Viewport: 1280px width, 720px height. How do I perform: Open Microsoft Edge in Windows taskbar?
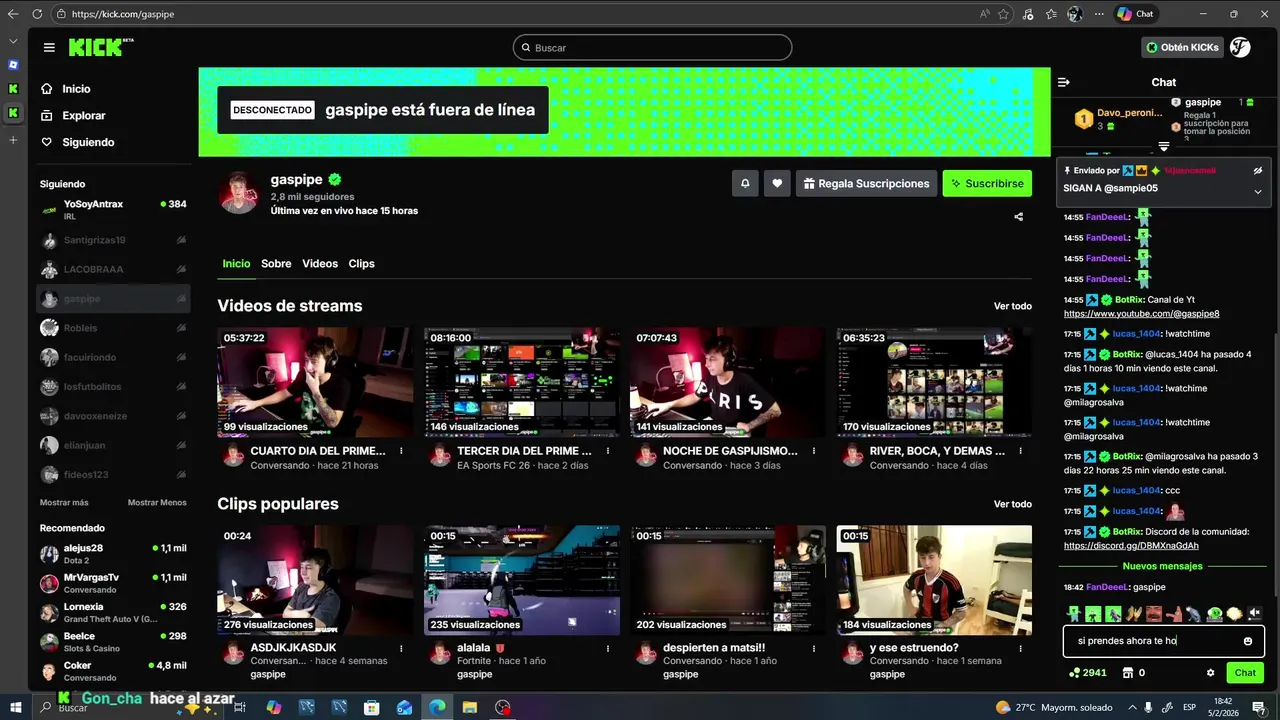[437, 707]
